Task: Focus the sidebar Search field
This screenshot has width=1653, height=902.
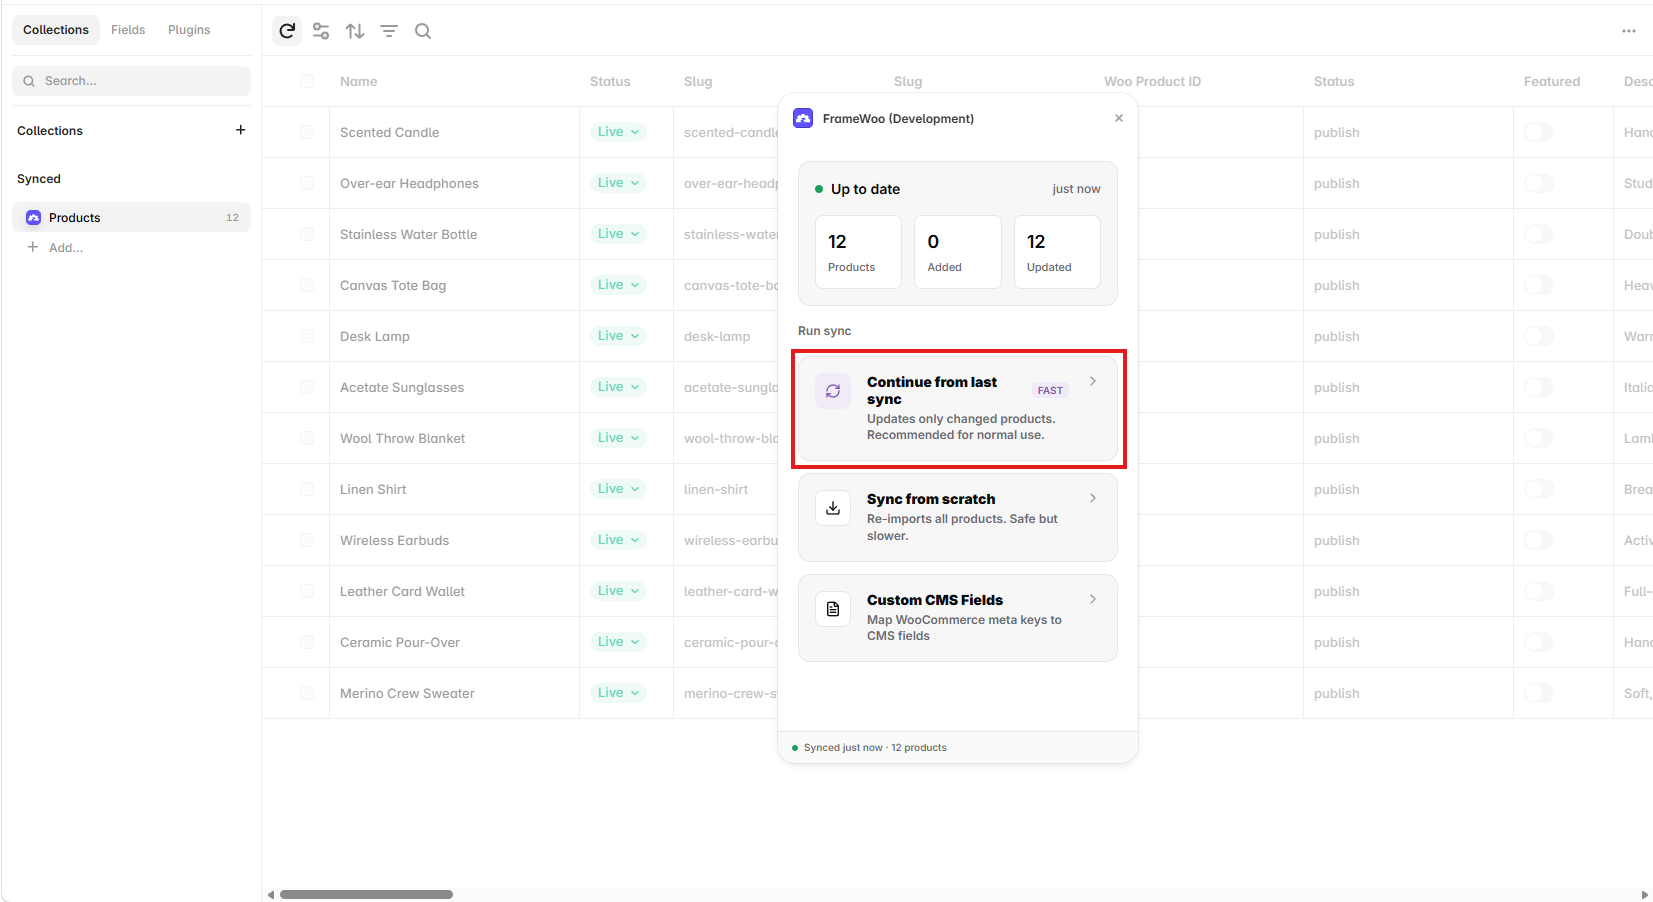Action: [131, 81]
